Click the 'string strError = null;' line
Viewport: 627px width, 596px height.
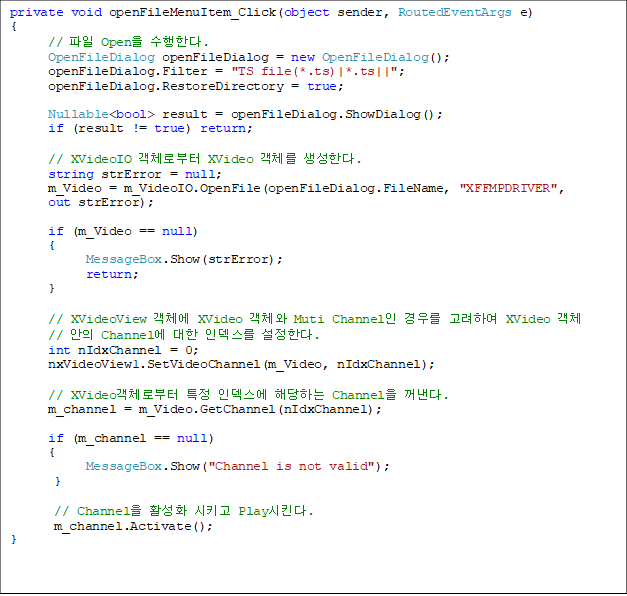[135, 174]
